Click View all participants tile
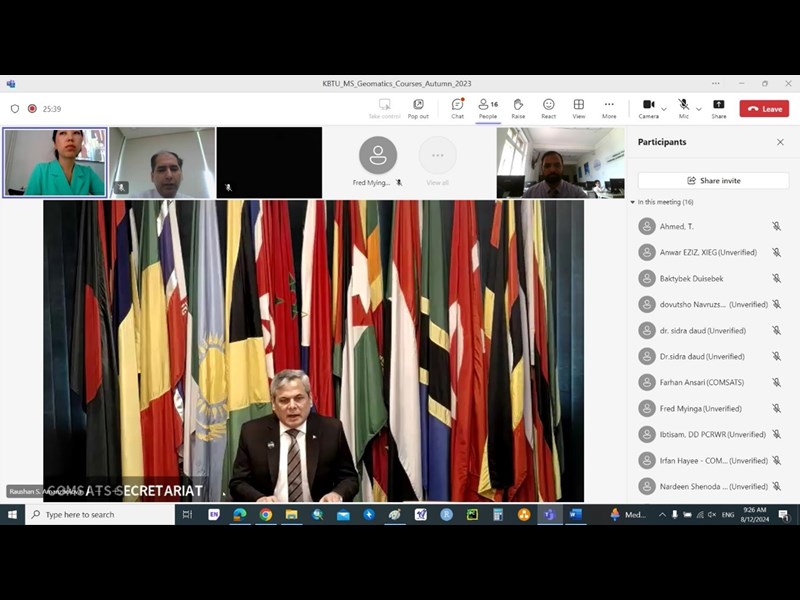800x600 pixels. 437,162
